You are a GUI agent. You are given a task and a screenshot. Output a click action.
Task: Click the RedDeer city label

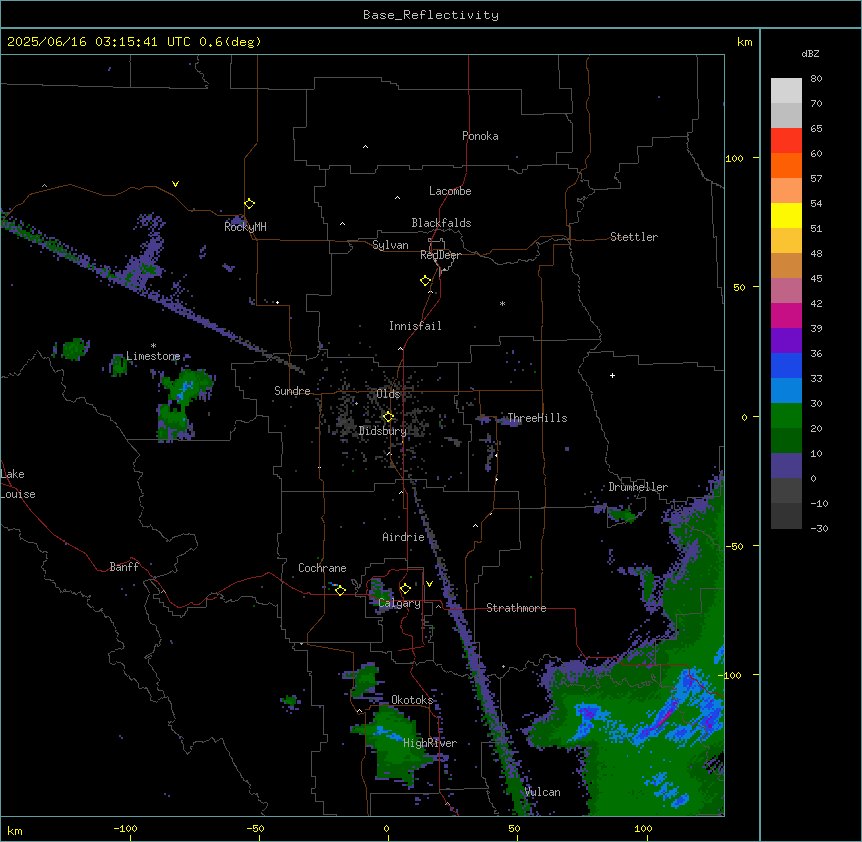(440, 255)
